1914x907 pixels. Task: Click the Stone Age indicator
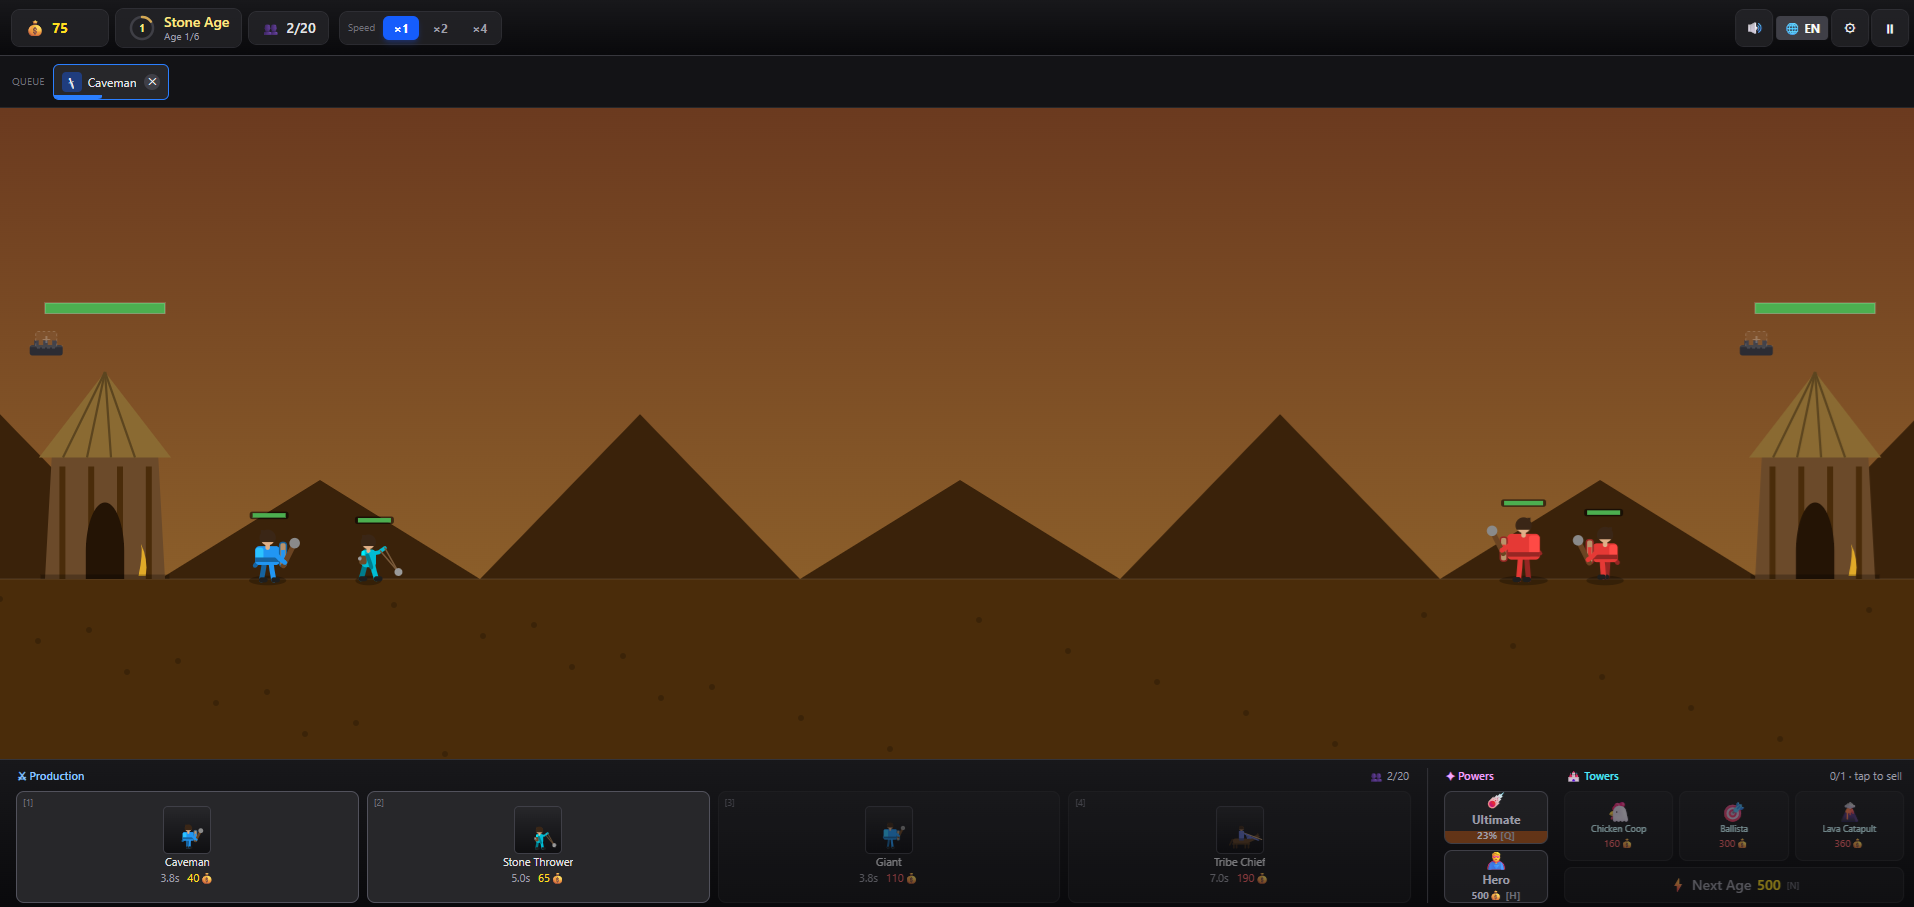[x=179, y=28]
